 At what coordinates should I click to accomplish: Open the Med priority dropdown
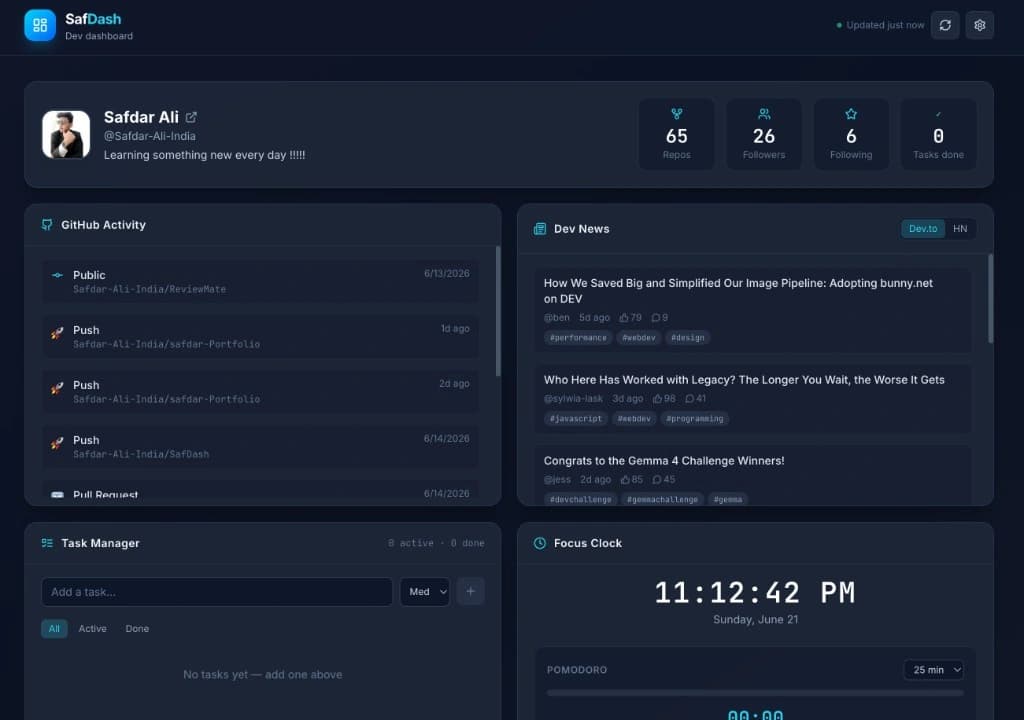(425, 591)
